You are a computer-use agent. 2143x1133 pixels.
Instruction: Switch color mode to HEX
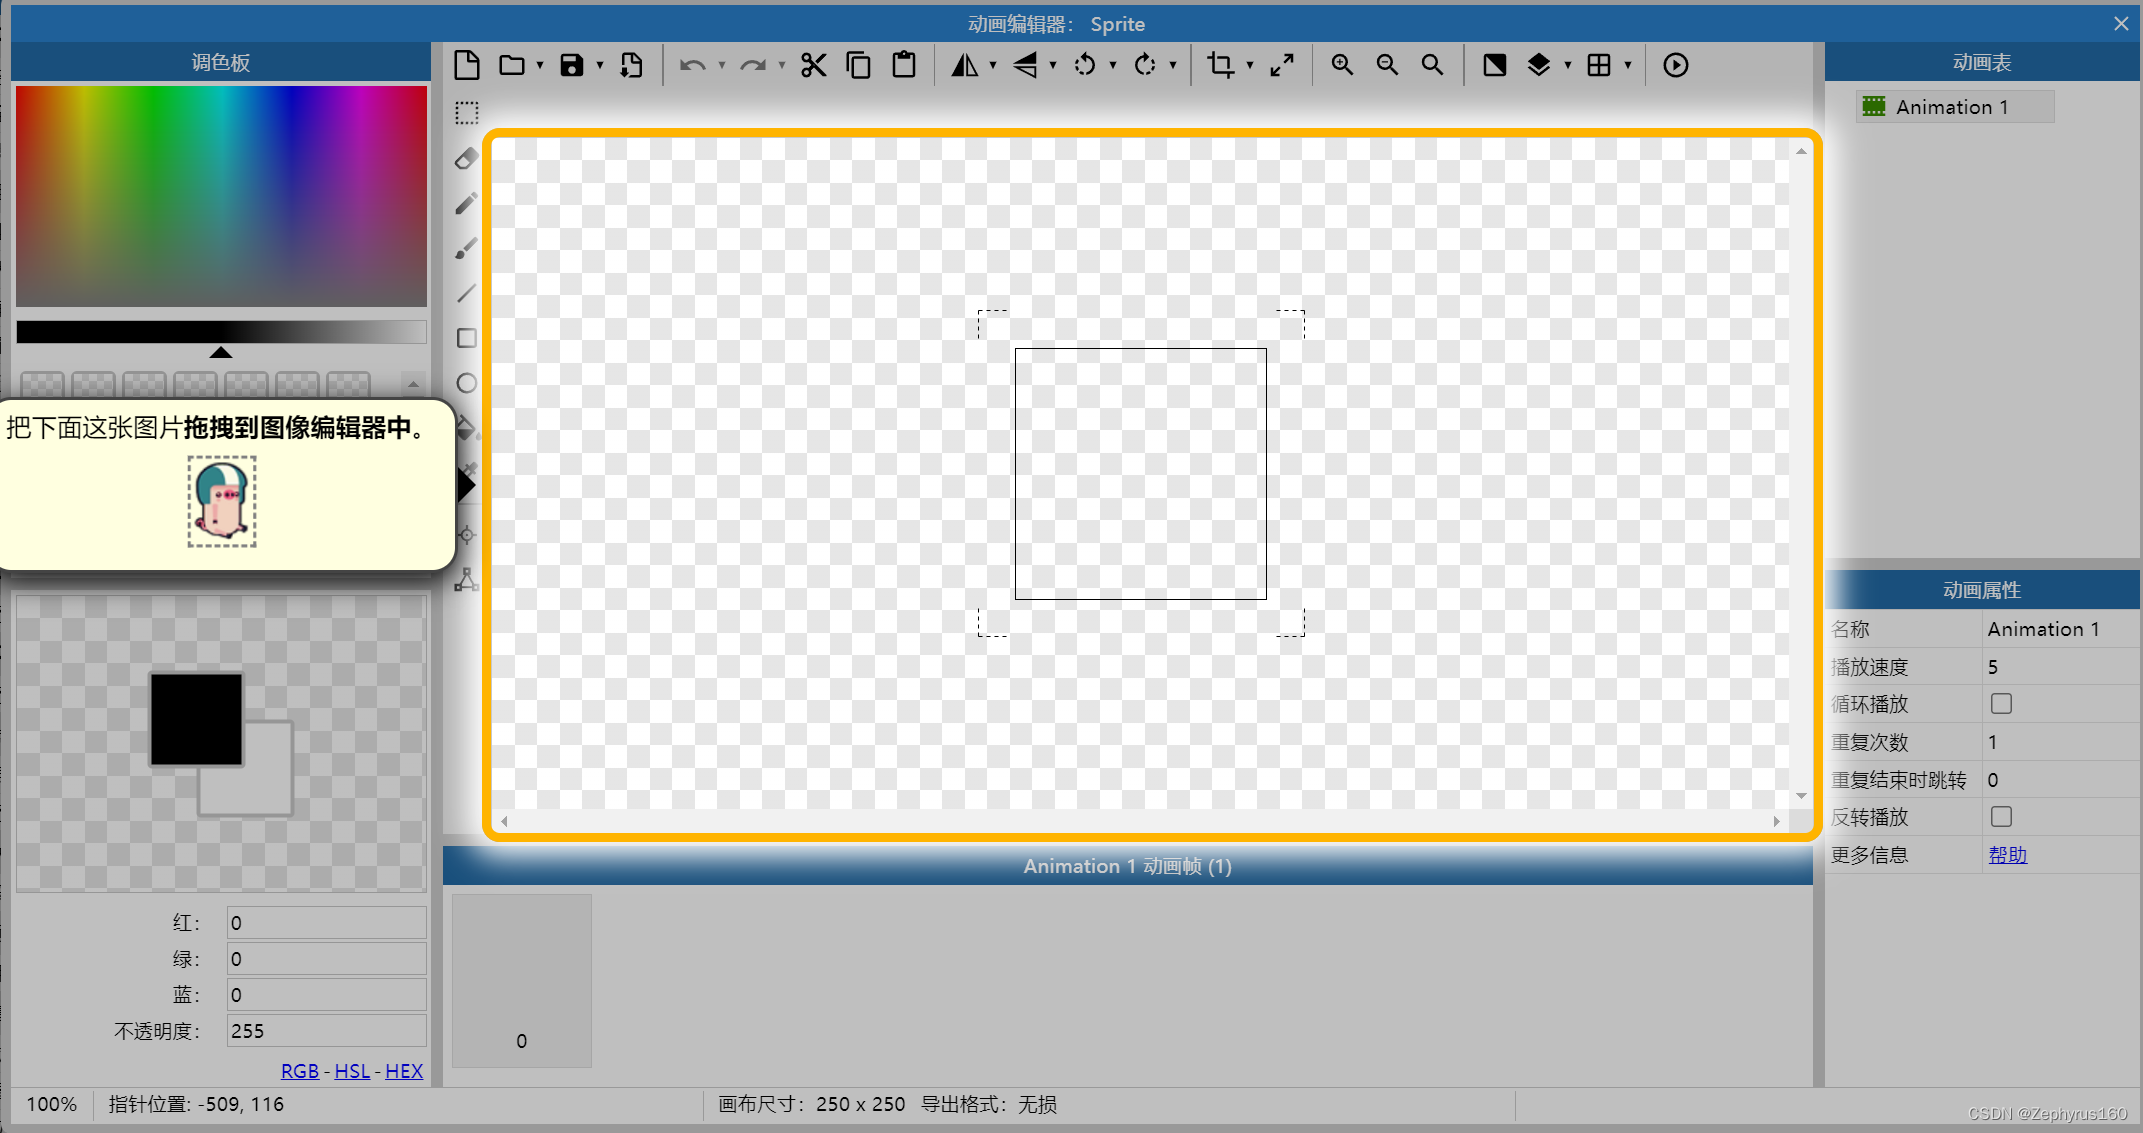tap(404, 1071)
